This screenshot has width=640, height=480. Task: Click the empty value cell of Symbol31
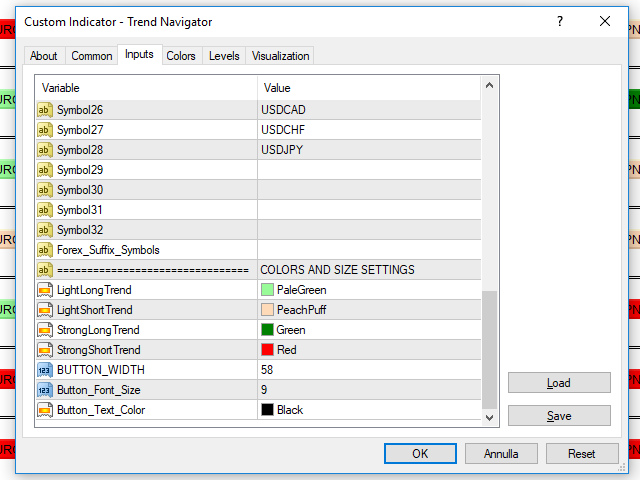(369, 210)
